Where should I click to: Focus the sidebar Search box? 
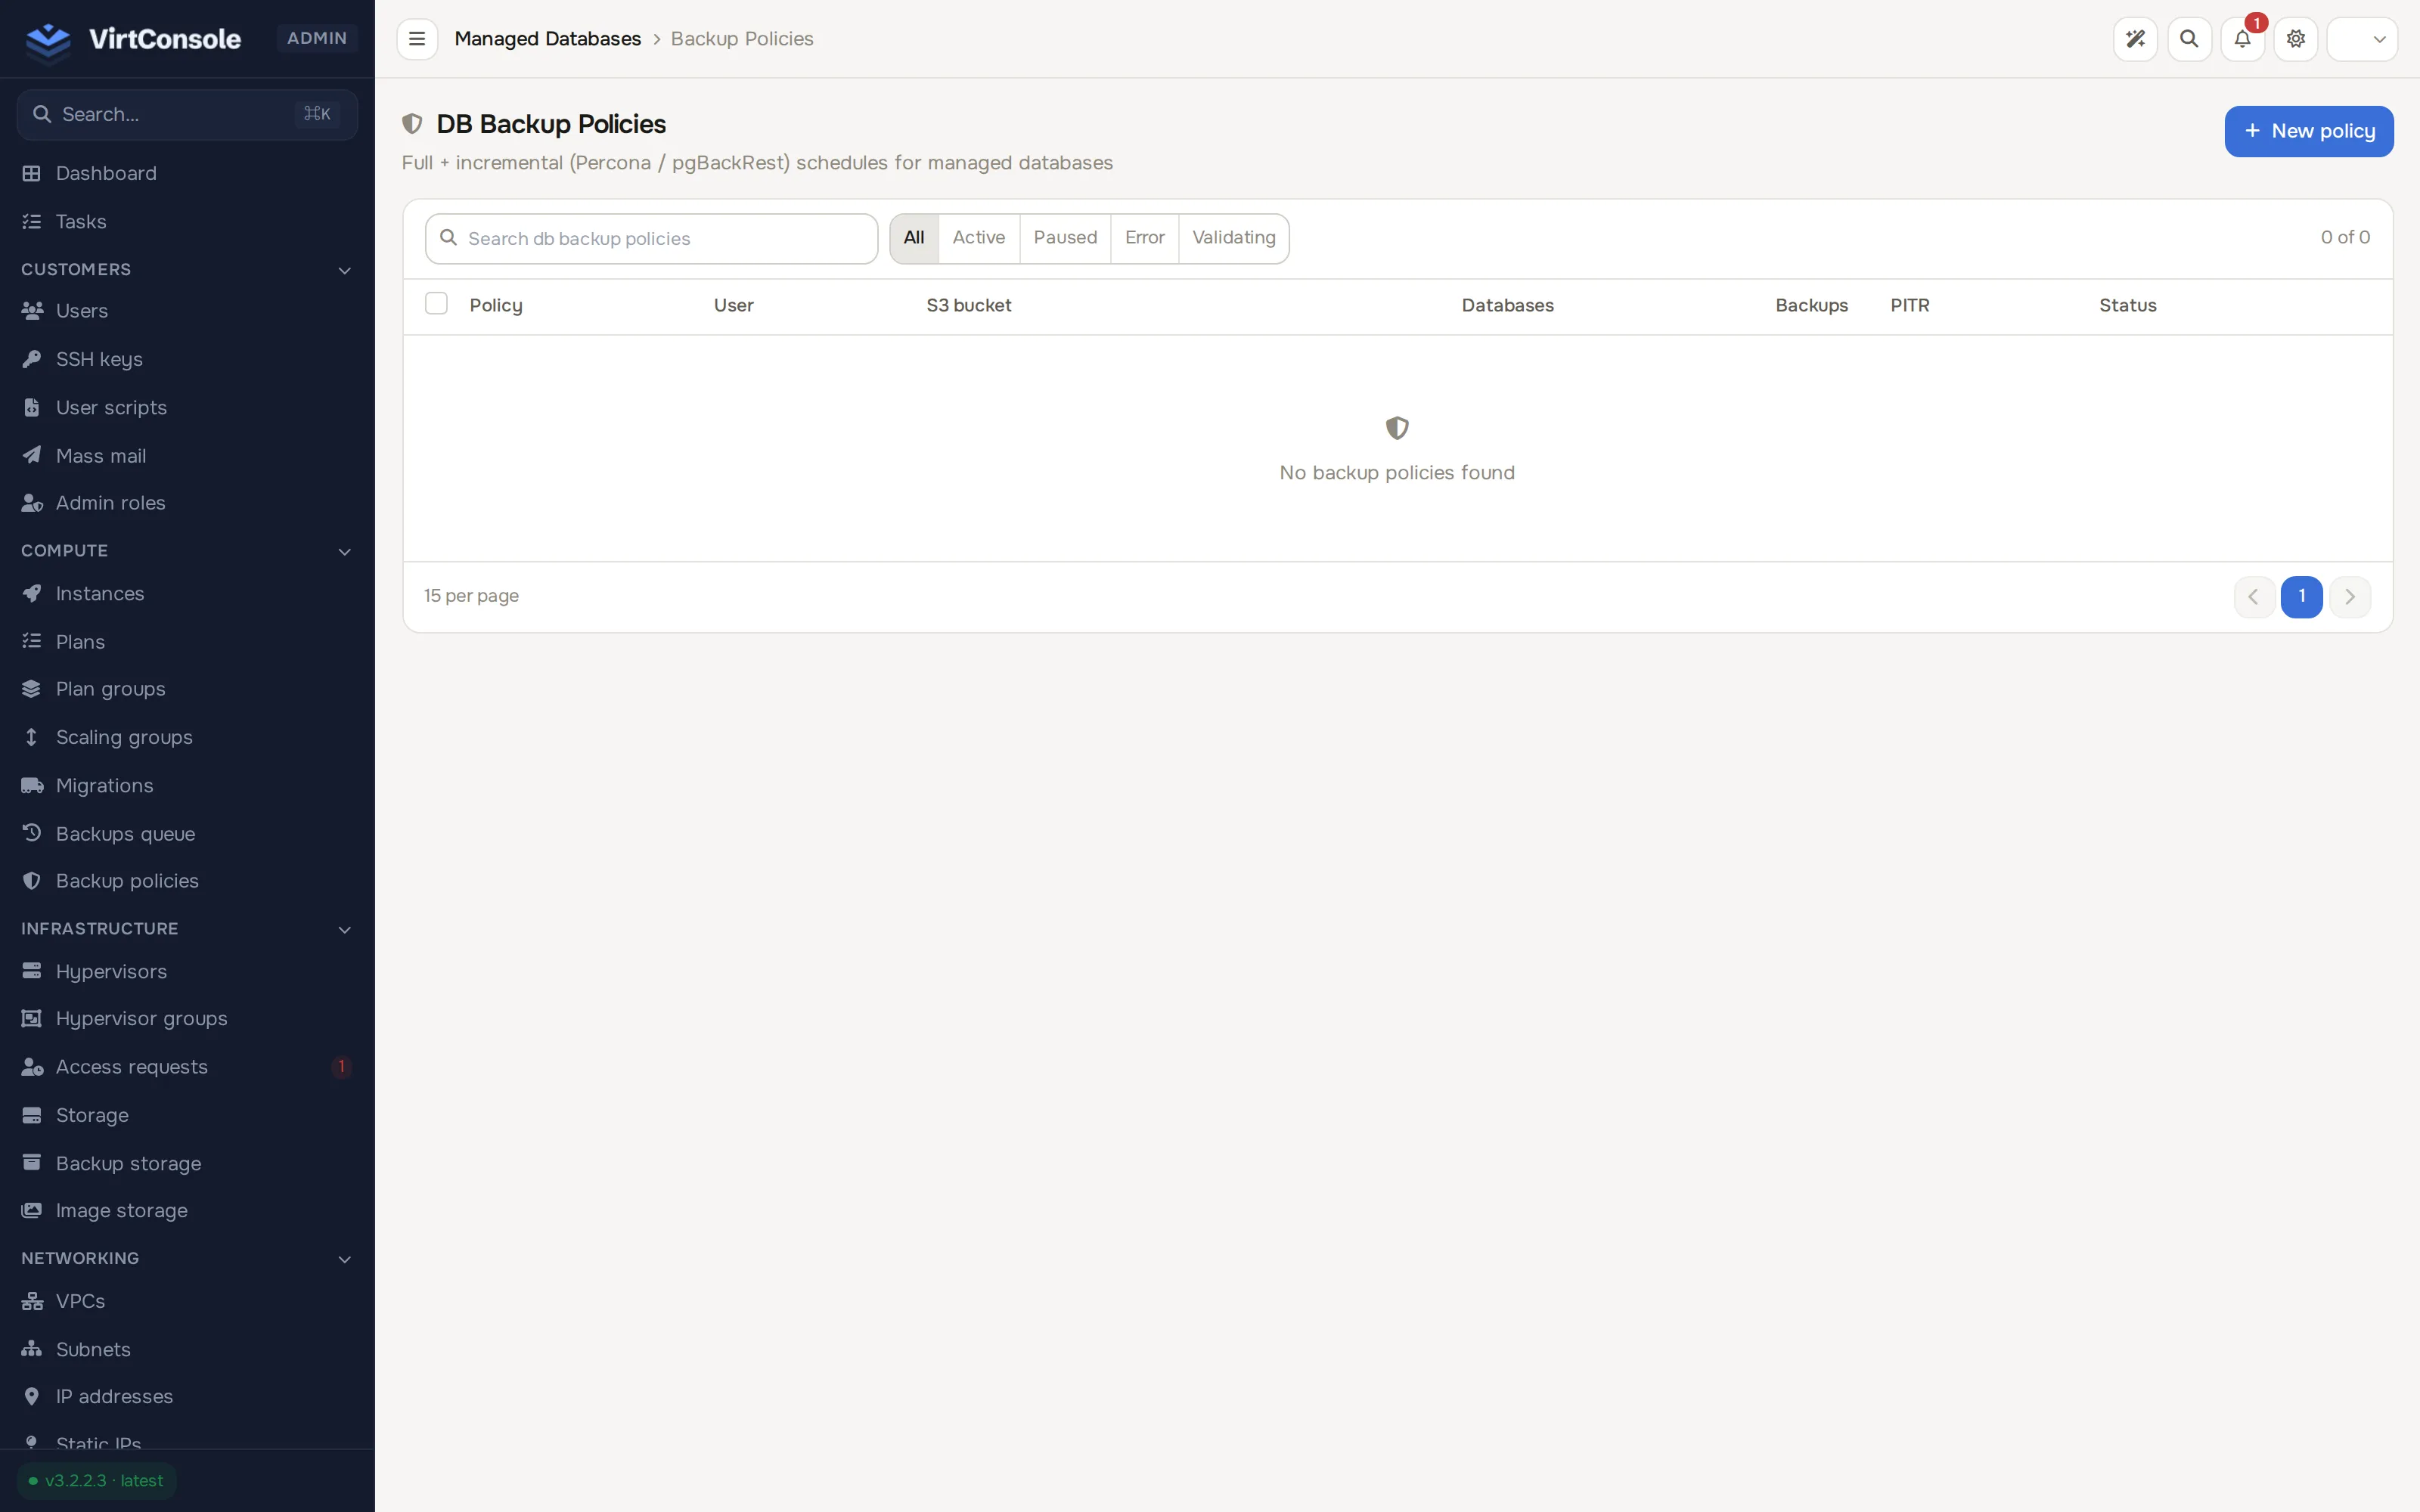coord(187,115)
